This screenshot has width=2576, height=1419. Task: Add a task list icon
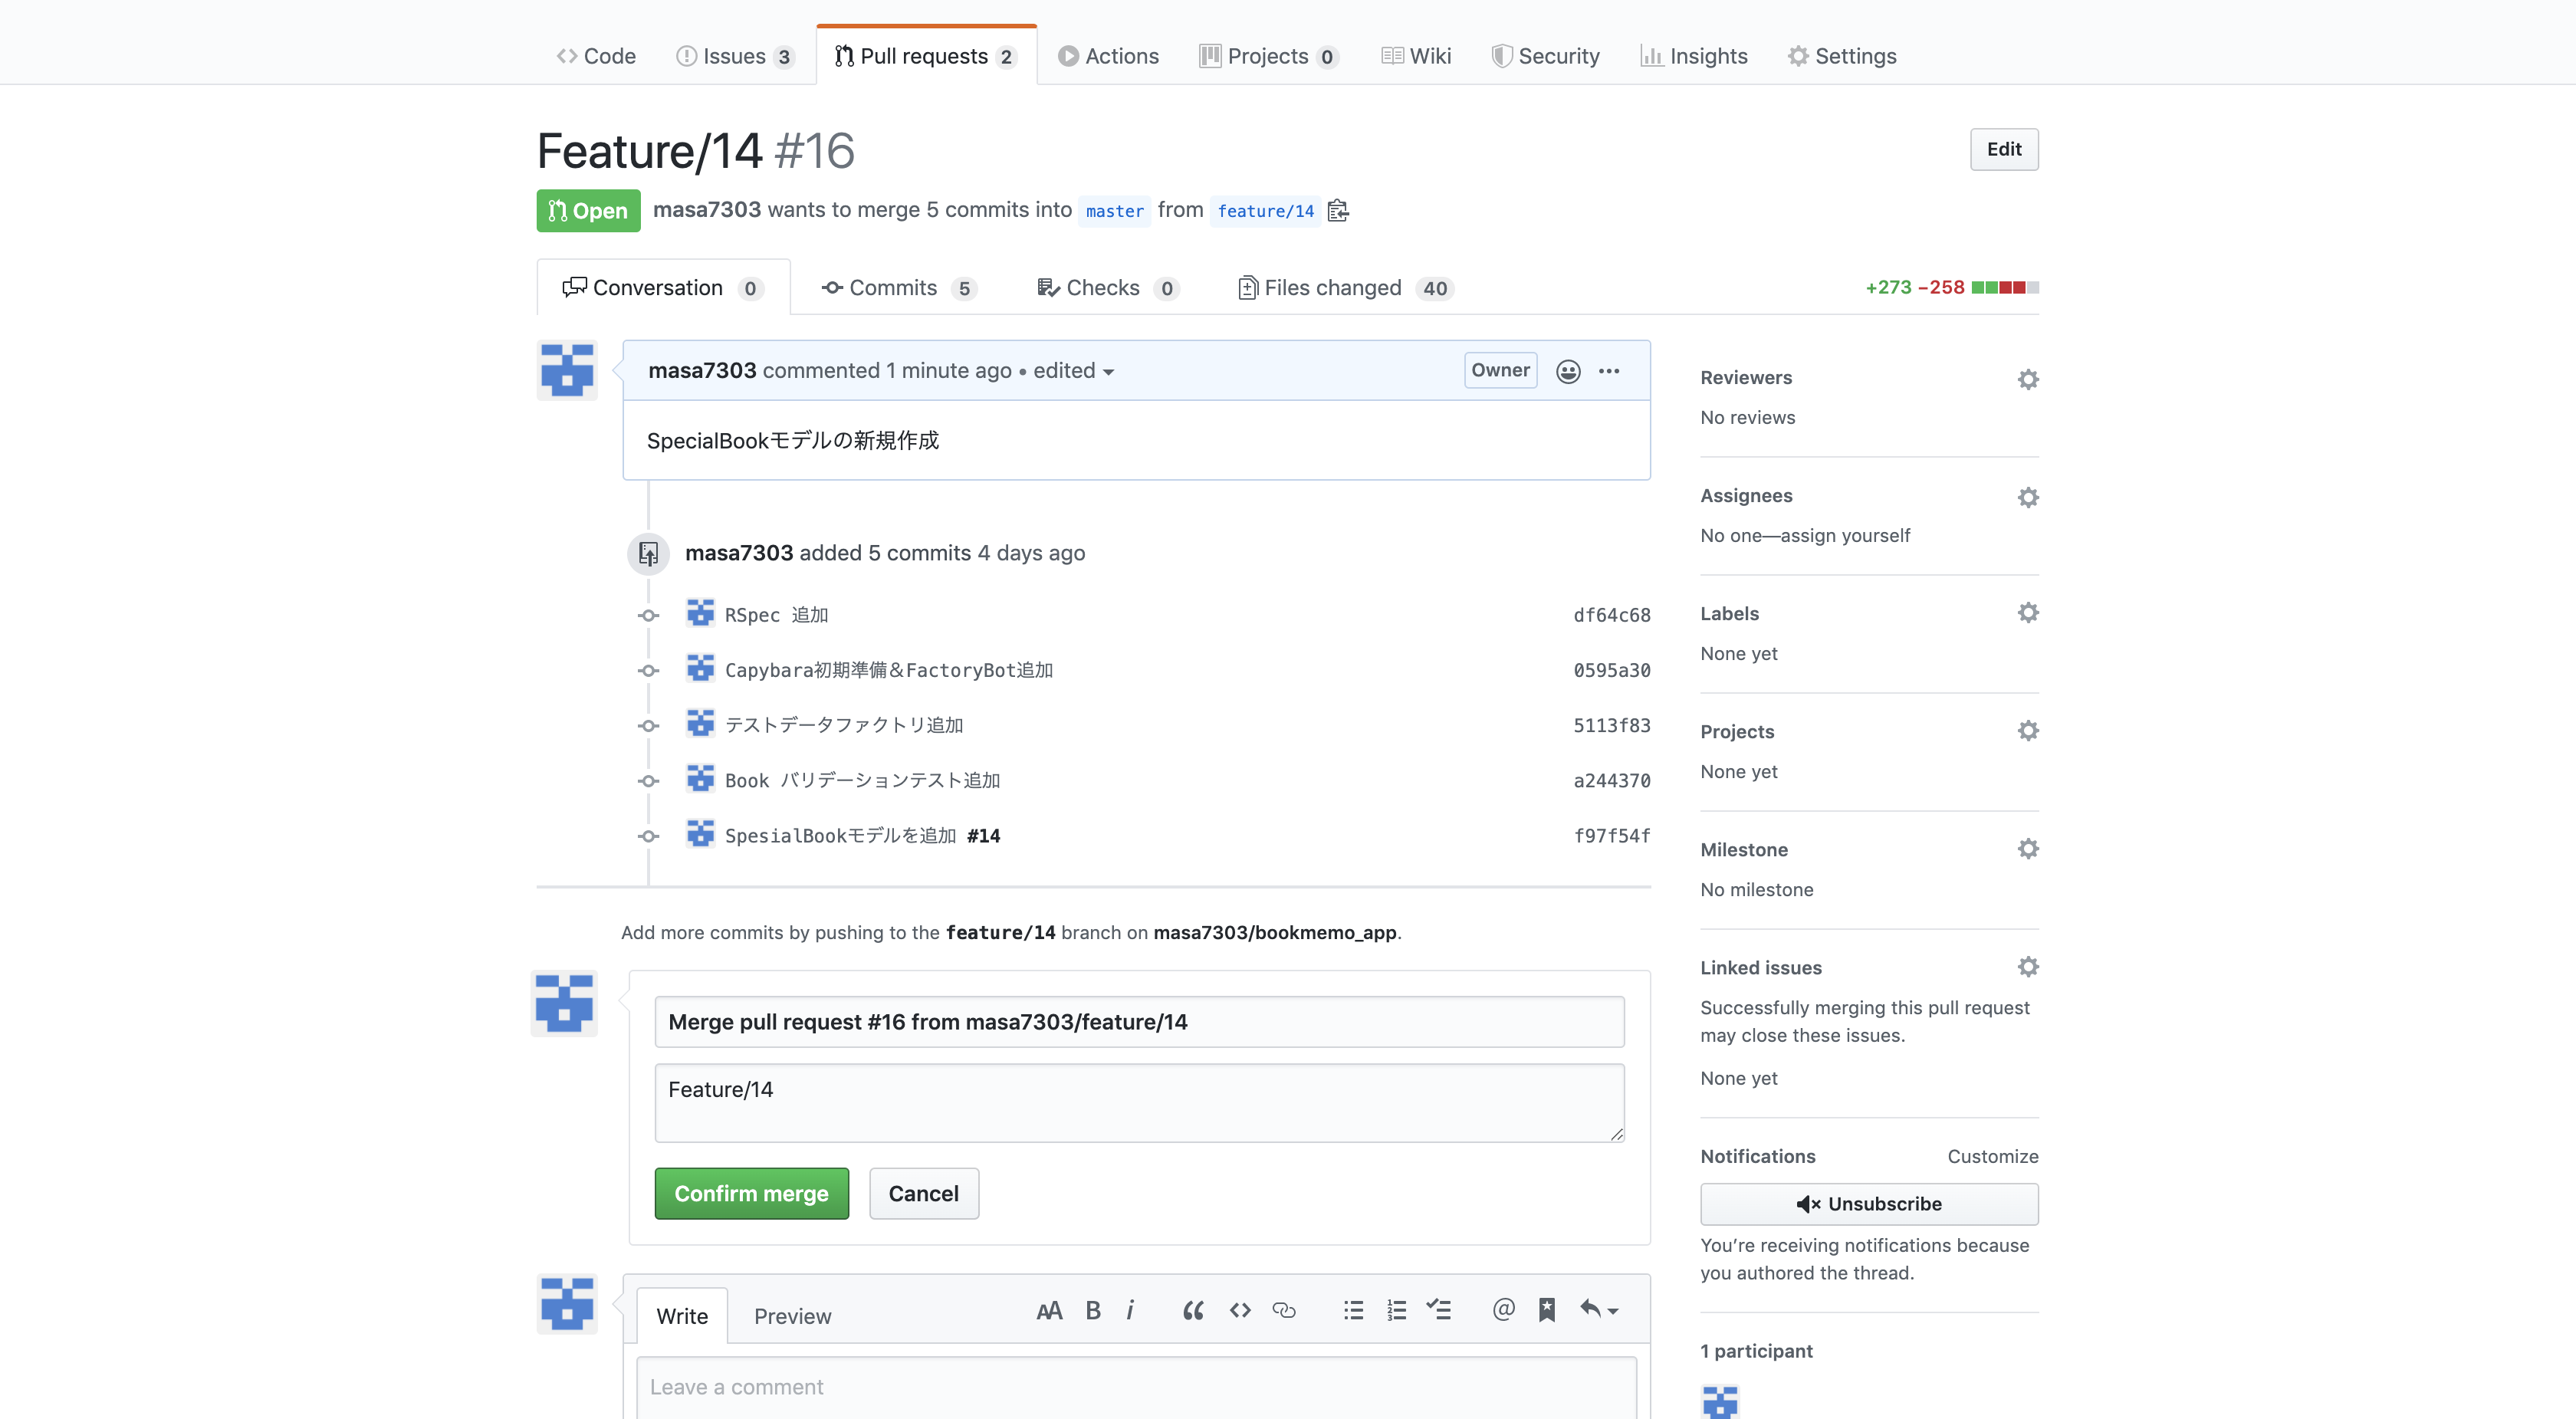pos(1438,1310)
